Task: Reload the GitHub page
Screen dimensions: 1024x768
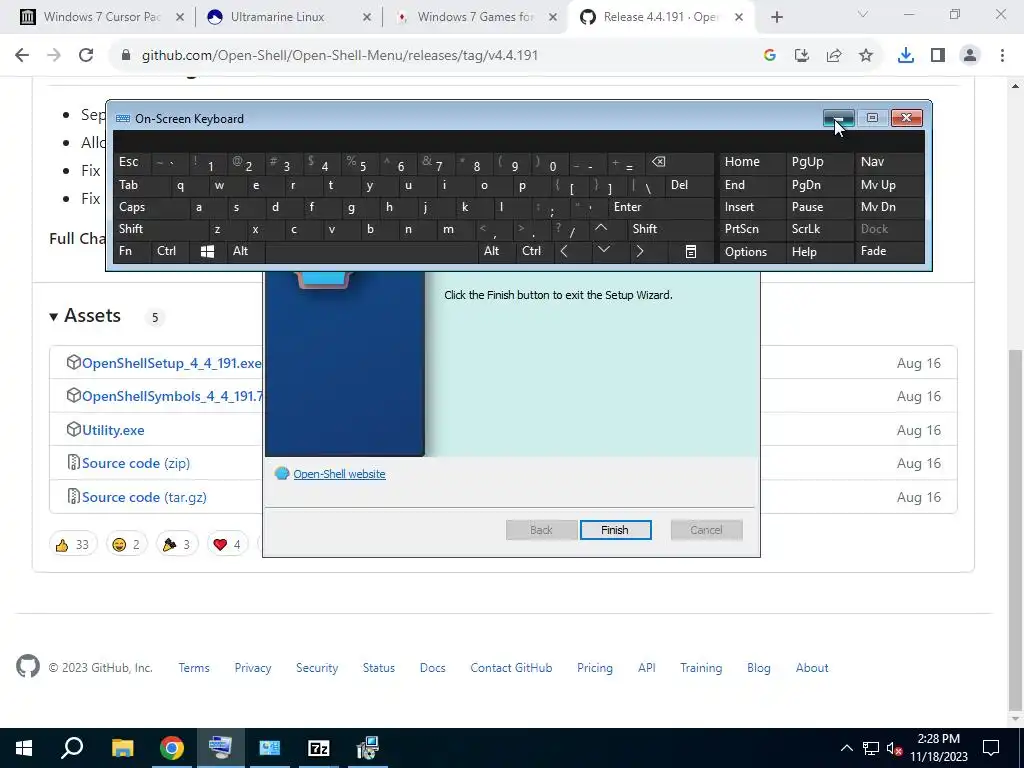Action: tap(86, 56)
